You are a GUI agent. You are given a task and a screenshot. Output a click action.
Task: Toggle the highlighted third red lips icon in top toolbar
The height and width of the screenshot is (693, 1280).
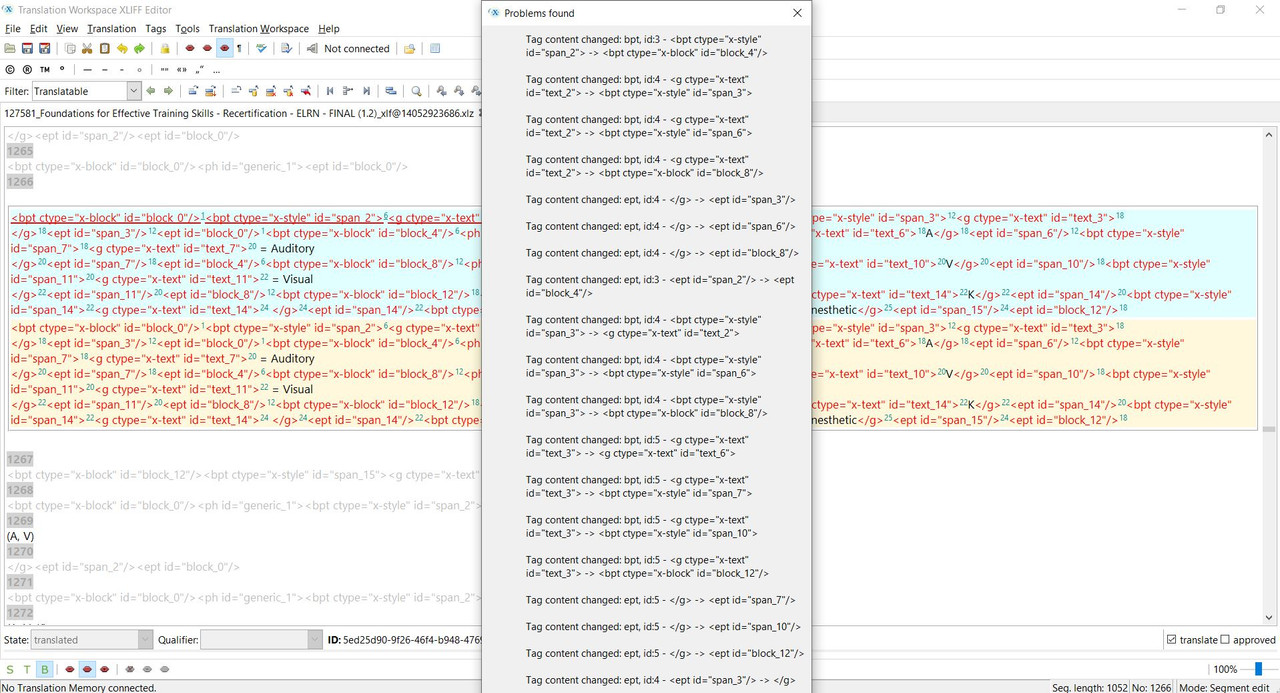pos(224,48)
